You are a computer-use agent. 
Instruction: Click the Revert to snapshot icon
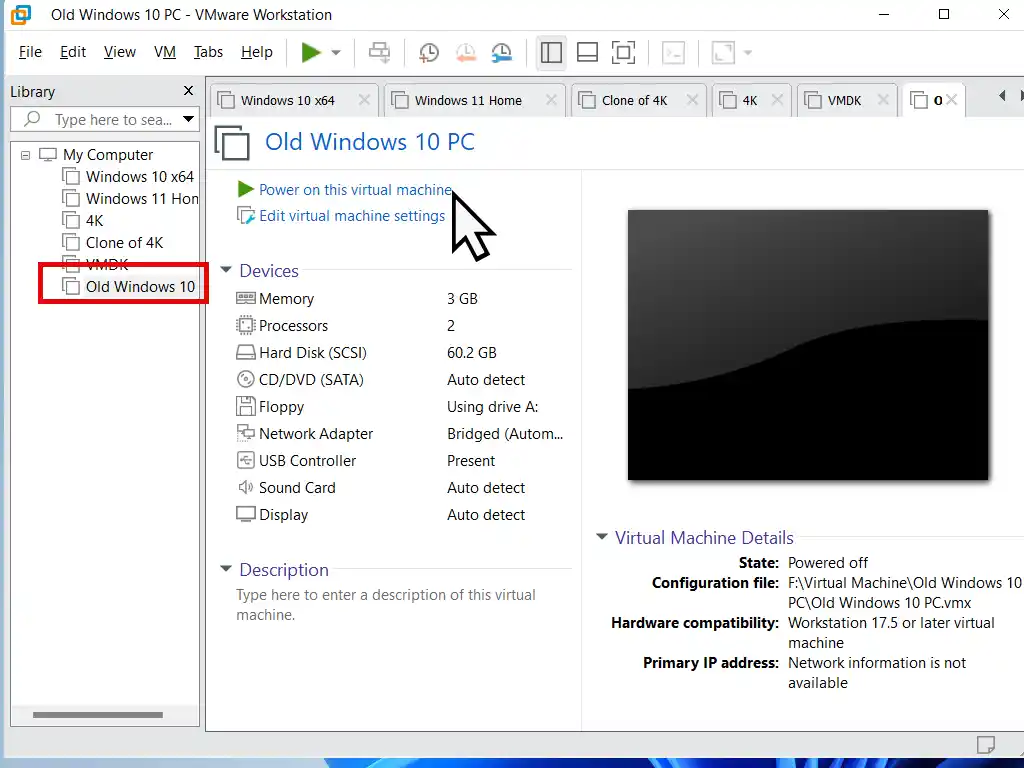[466, 52]
